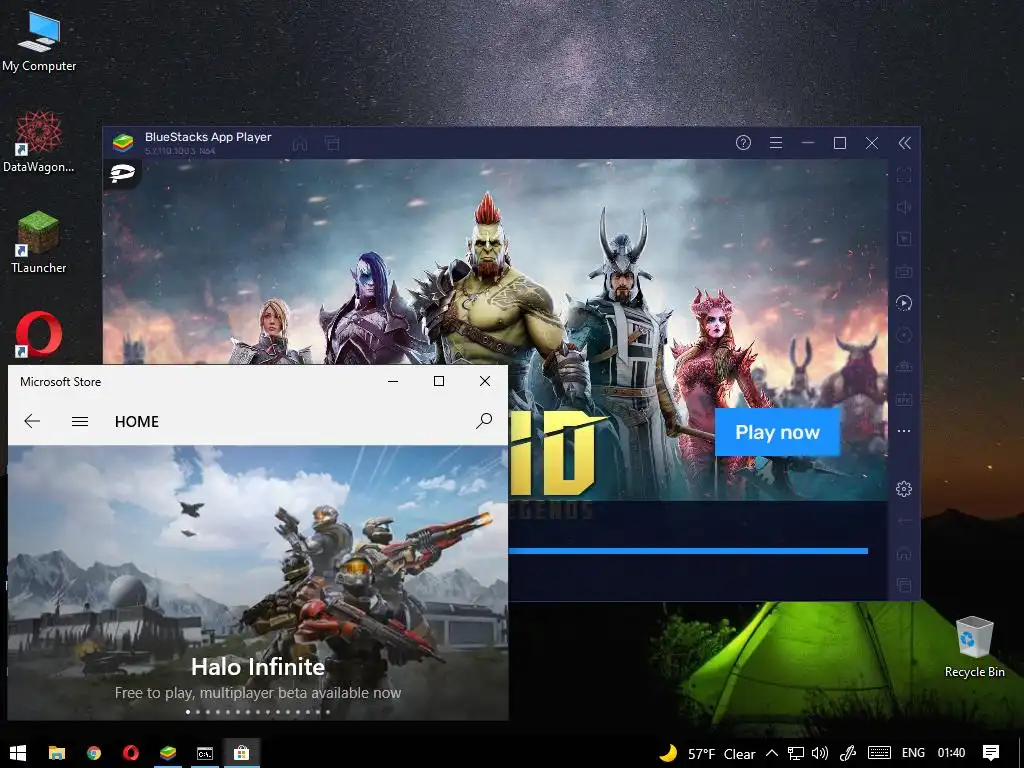Change the ENG input language
1024x768 pixels.
(x=913, y=753)
